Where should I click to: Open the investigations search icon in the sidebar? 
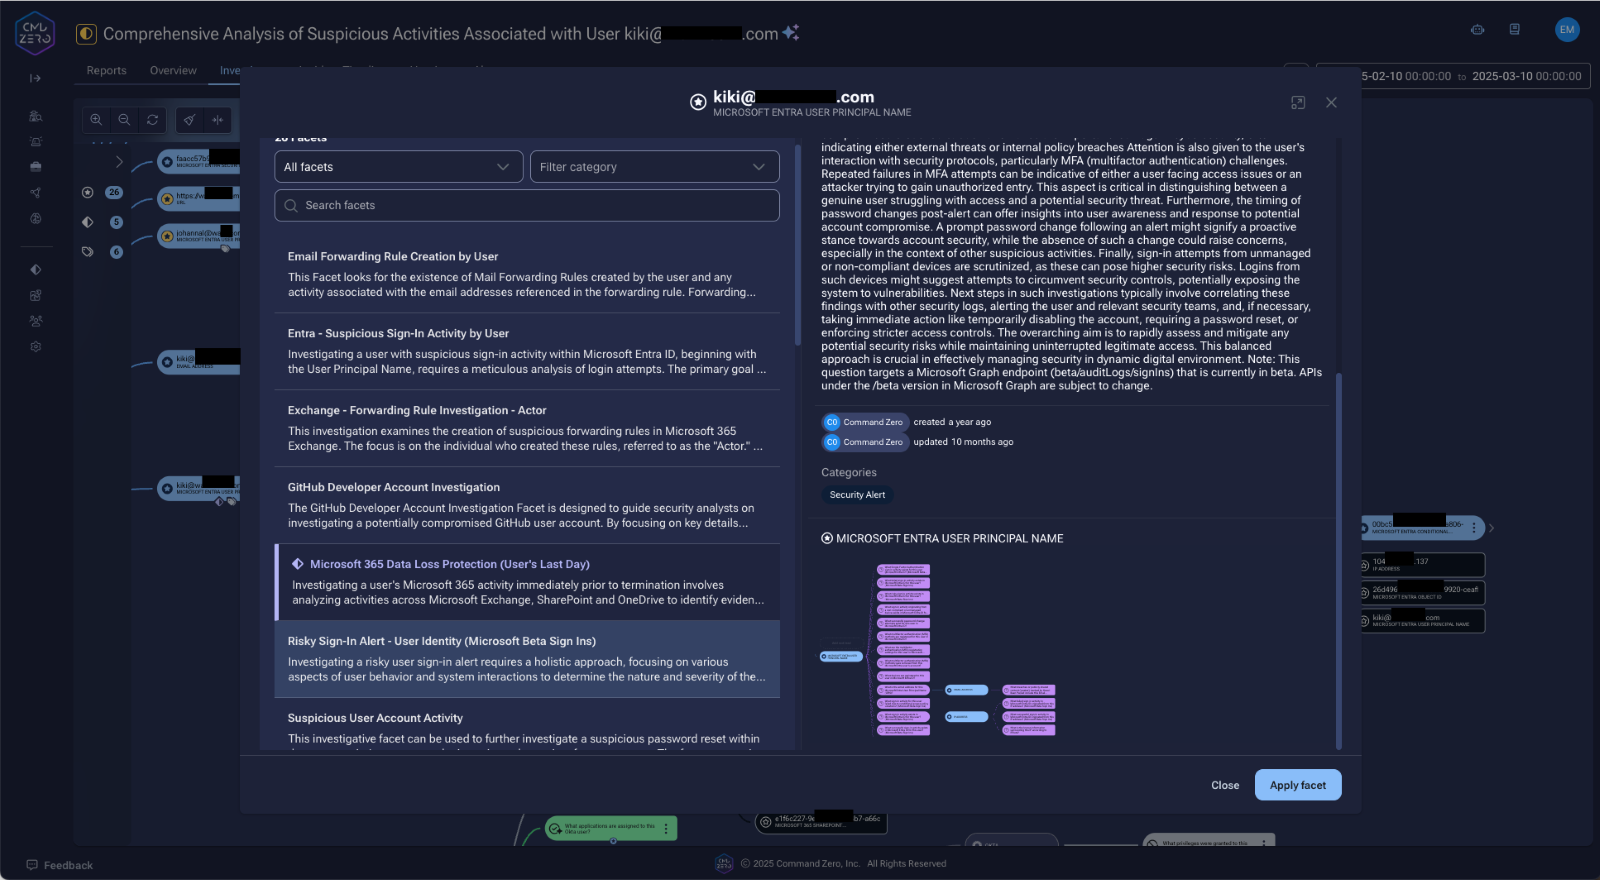coord(36,116)
